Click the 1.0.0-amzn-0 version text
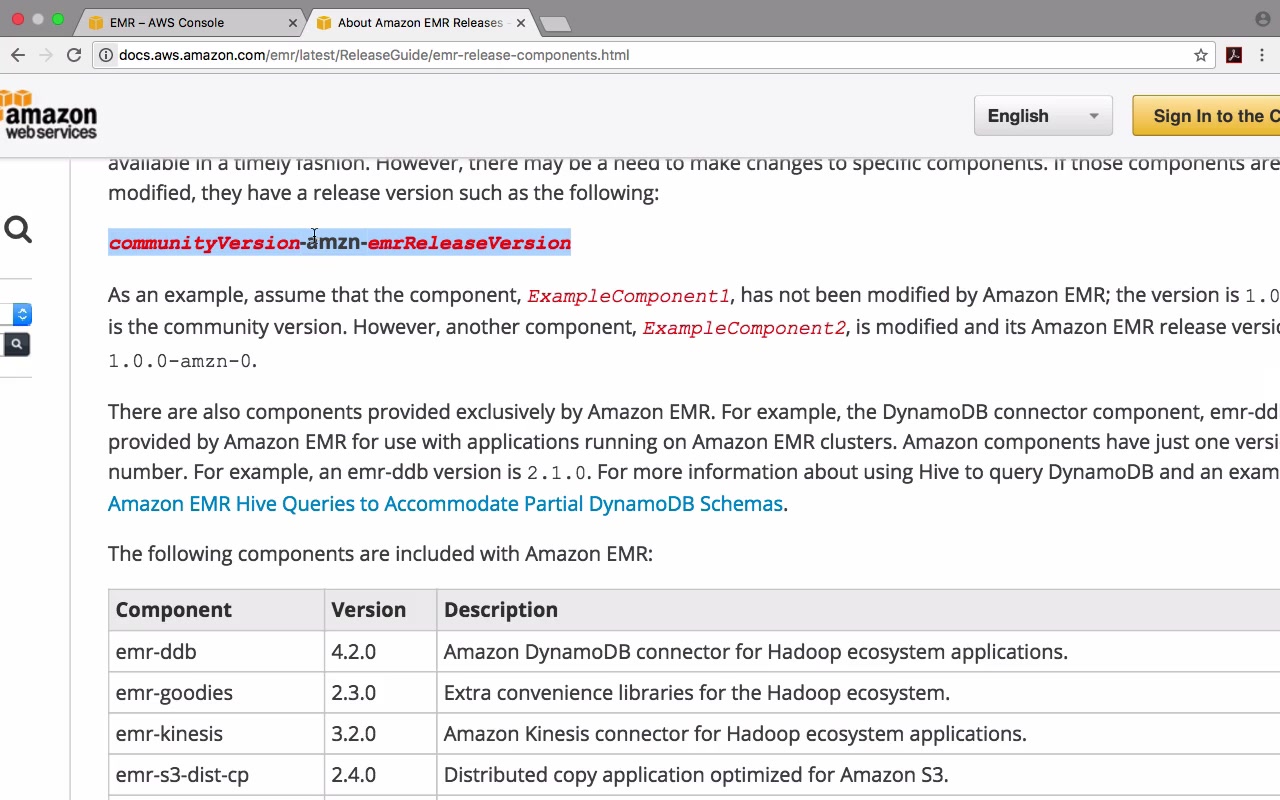The image size is (1280, 800). (x=180, y=361)
